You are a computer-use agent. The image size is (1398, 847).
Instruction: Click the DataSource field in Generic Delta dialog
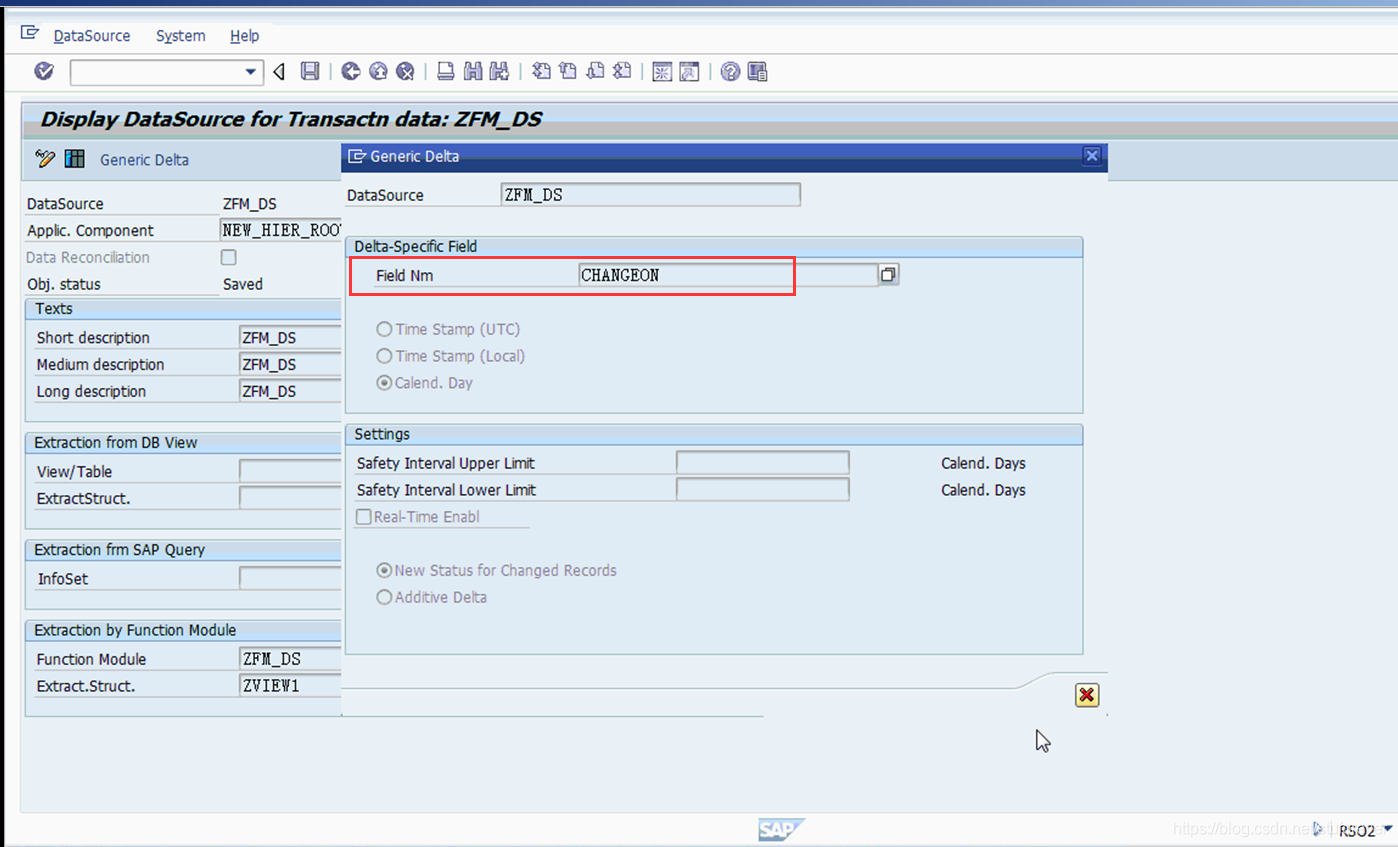[651, 195]
